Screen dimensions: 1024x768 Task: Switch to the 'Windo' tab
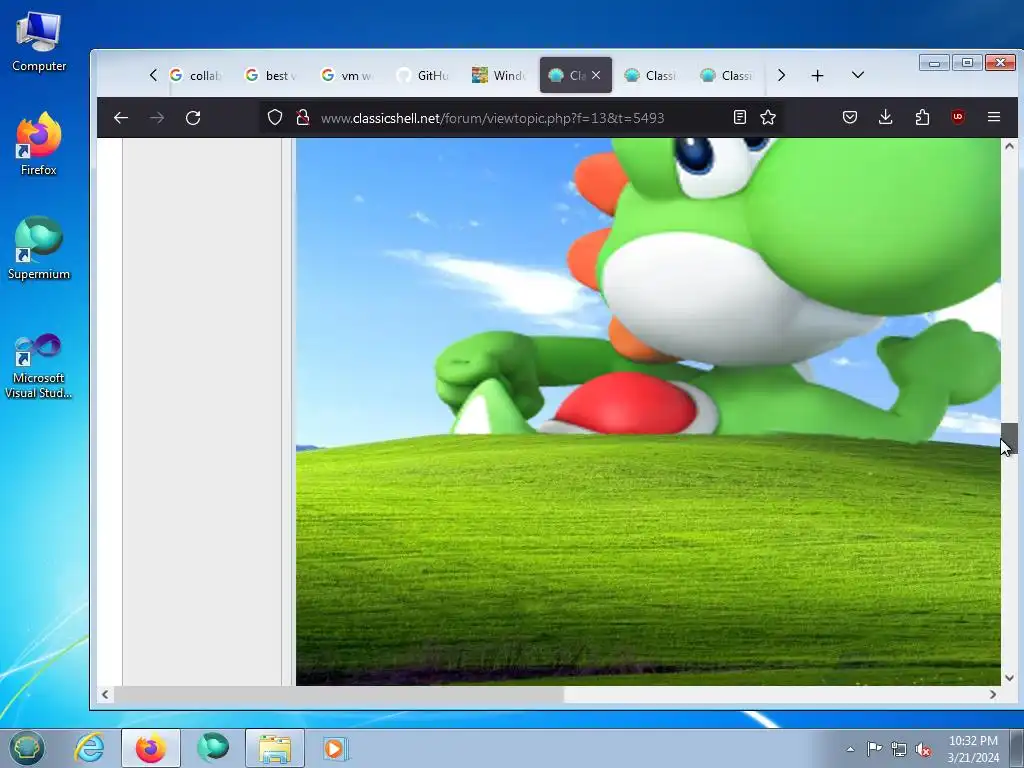tap(500, 76)
